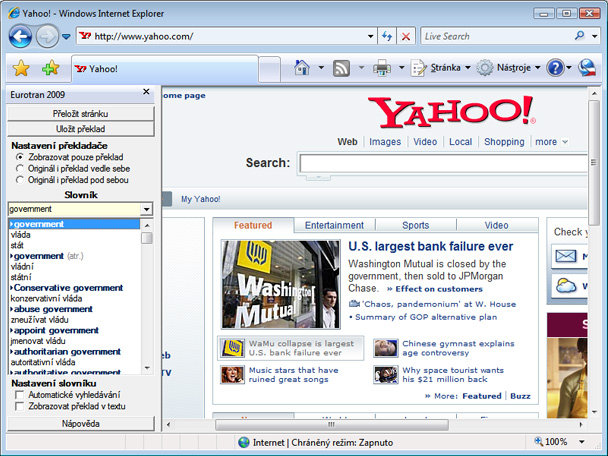Click the Home page icon
This screenshot has height=456, width=608.
302,68
